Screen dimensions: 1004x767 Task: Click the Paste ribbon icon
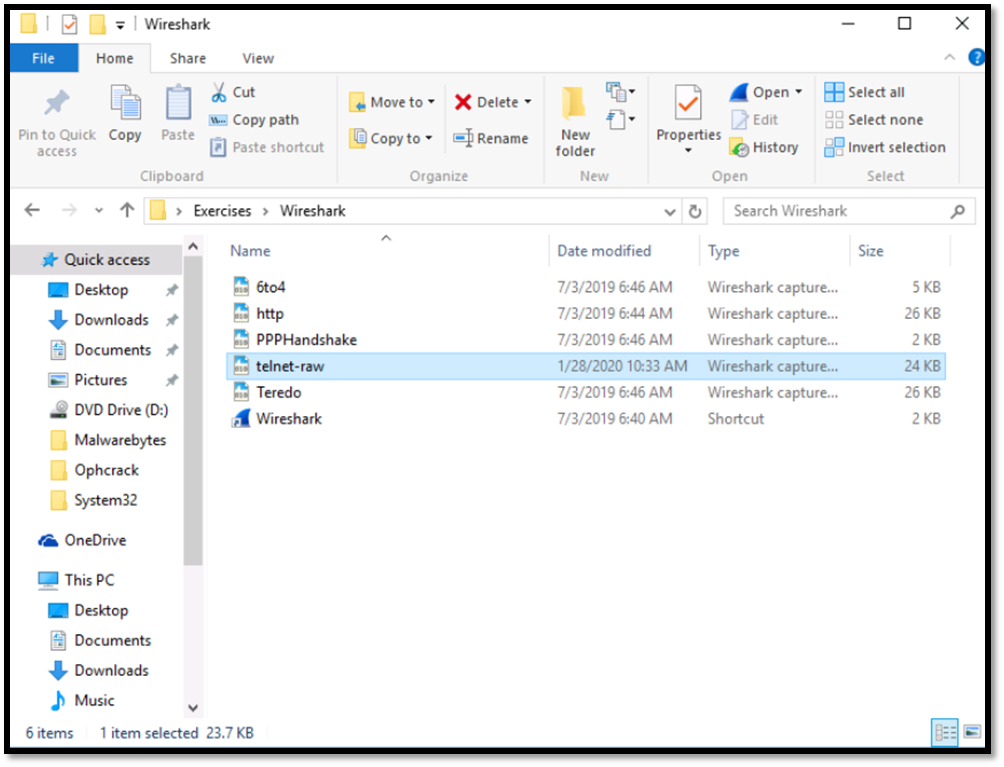click(x=177, y=103)
